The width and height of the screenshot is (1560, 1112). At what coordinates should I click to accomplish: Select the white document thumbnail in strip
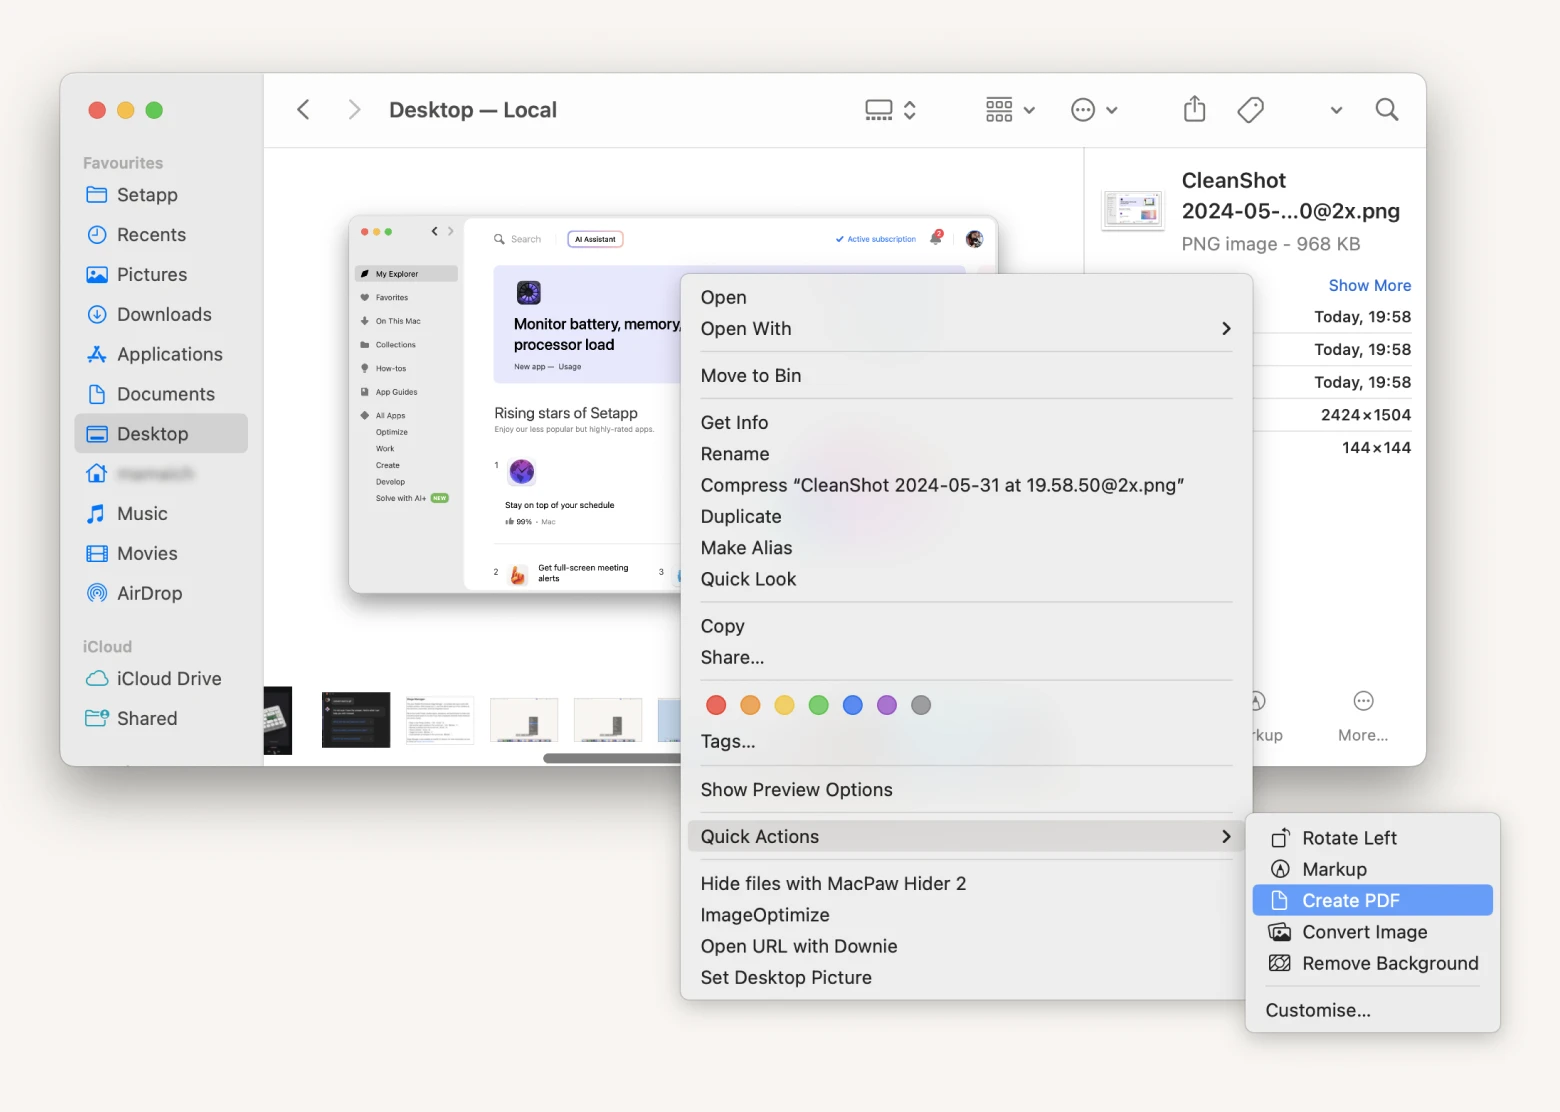(440, 720)
